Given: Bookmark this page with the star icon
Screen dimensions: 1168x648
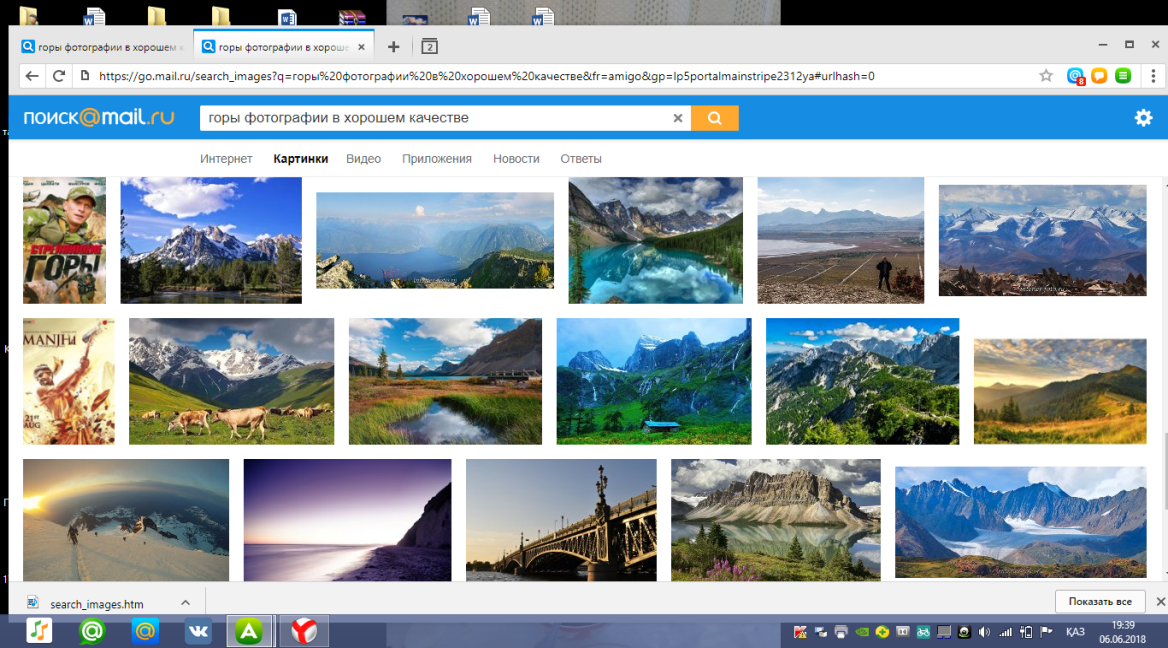Looking at the screenshot, I should pyautogui.click(x=1046, y=76).
